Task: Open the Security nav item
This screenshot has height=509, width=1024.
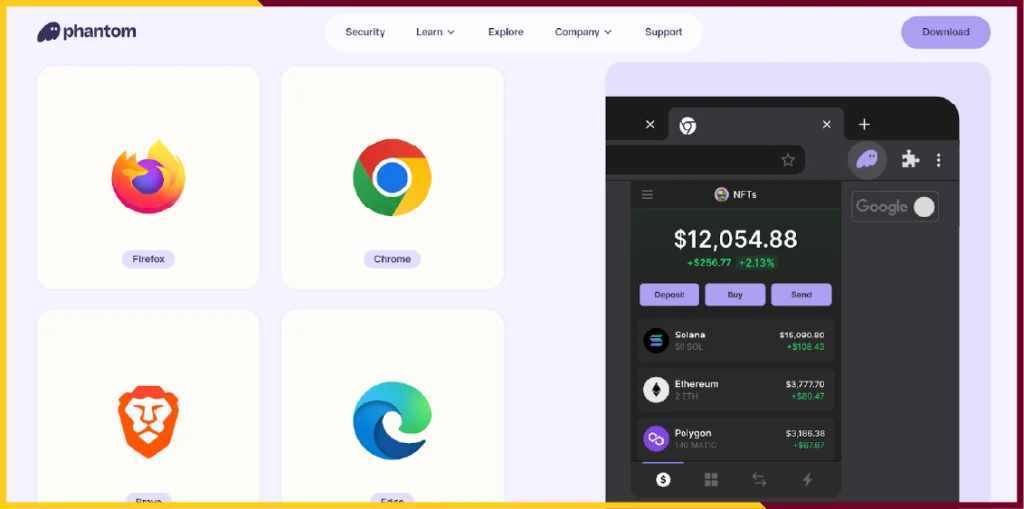Action: [365, 32]
